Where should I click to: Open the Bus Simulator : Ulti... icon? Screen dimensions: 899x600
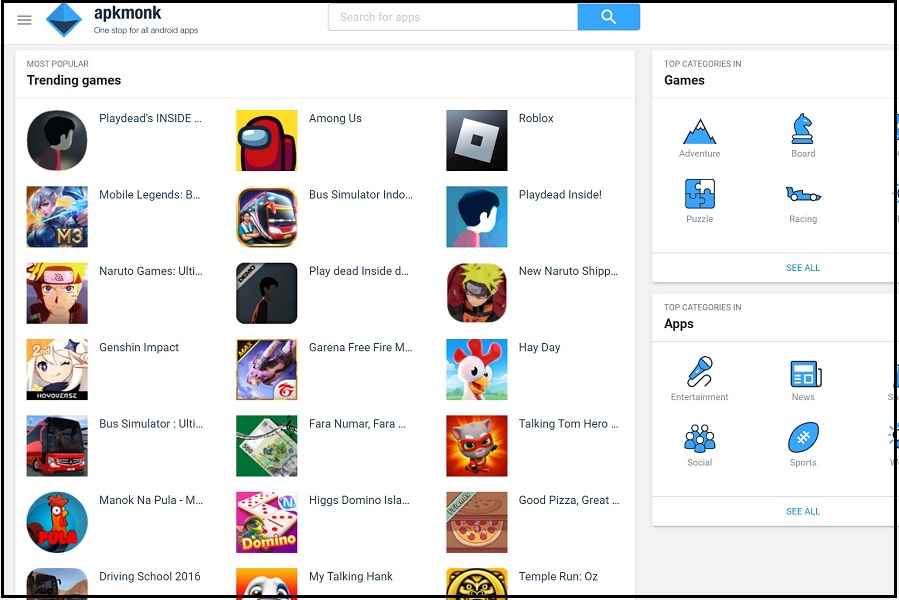[x=57, y=446]
